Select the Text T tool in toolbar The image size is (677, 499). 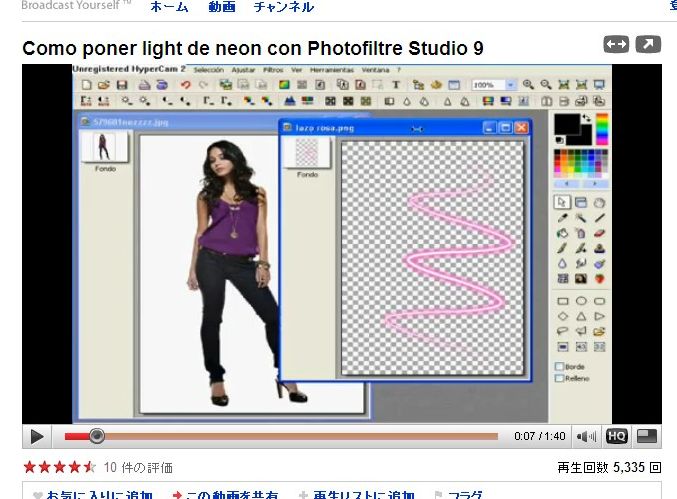coord(396,85)
